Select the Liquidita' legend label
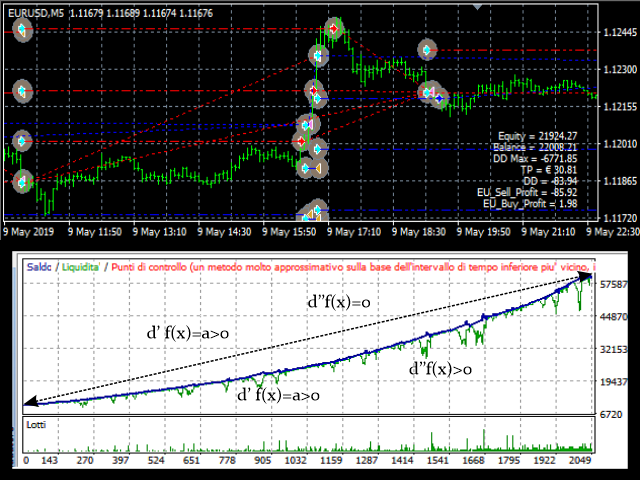 [80, 267]
